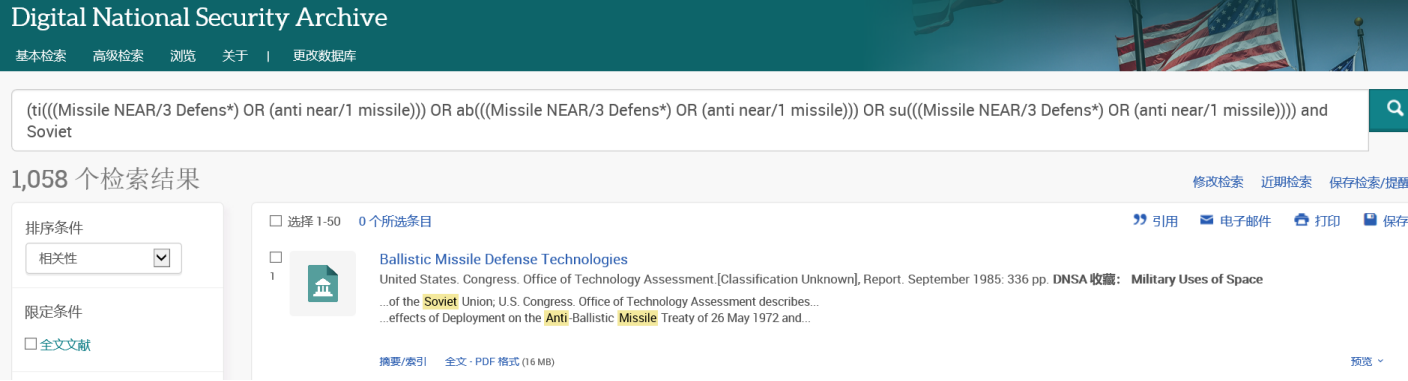
Task: Open the Browse menu item
Action: pyautogui.click(x=183, y=56)
